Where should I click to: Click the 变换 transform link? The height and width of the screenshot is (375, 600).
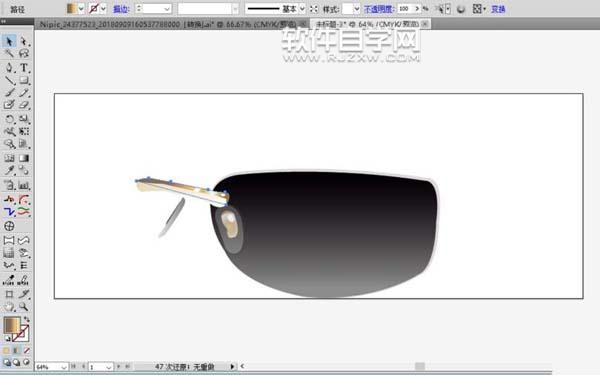[x=498, y=9]
